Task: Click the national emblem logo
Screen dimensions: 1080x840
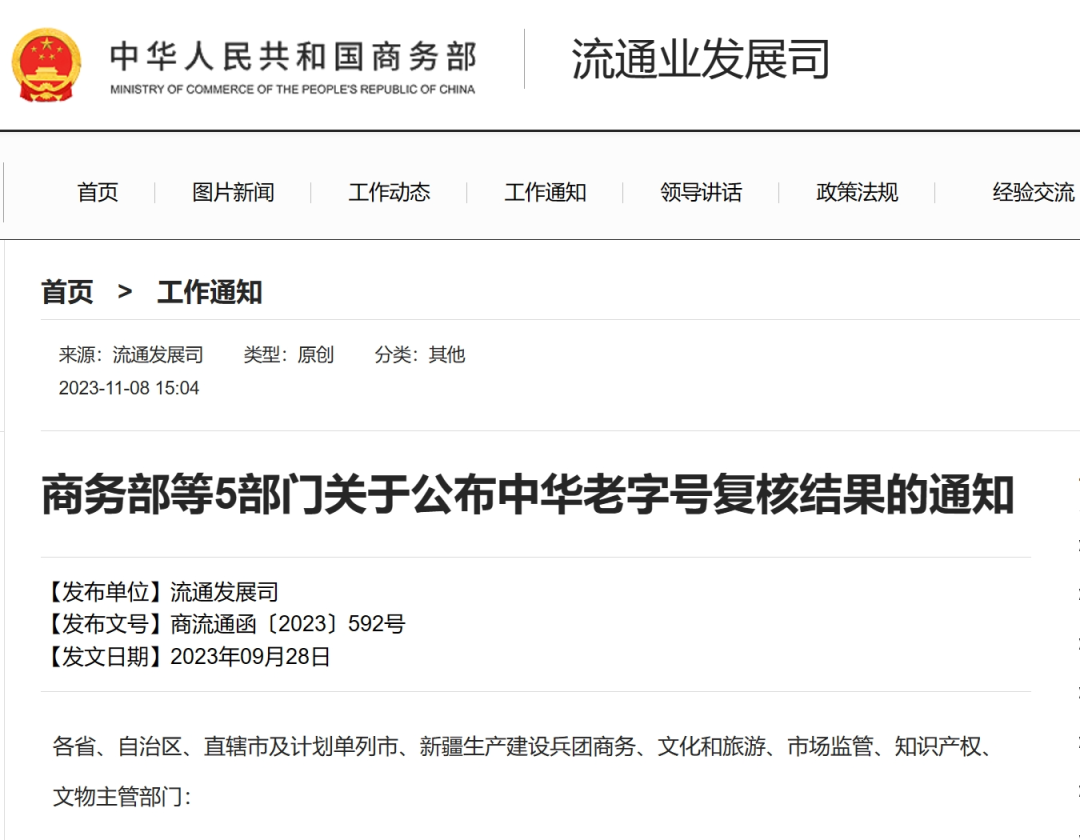Action: [x=47, y=62]
